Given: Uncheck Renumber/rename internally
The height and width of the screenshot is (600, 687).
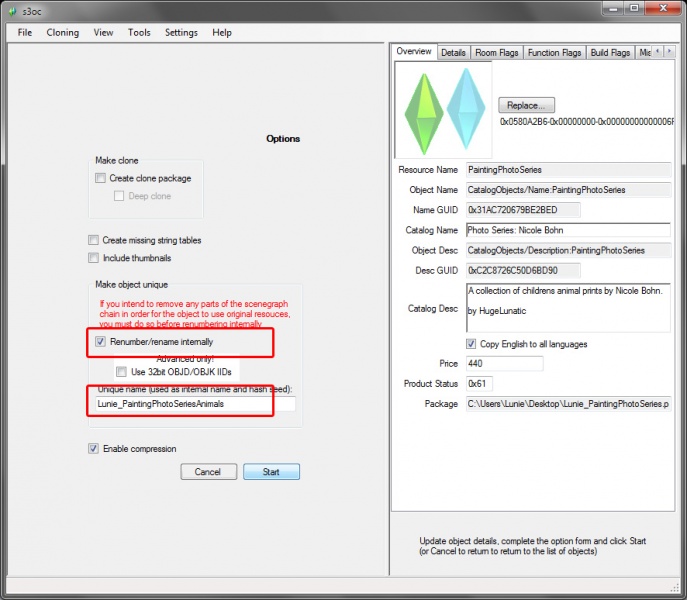Looking at the screenshot, I should coord(100,342).
